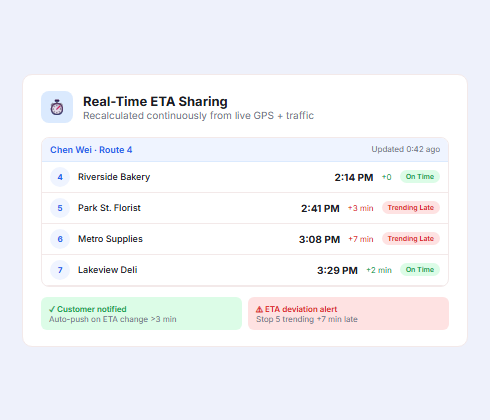The image size is (490, 420).
Task: Click the "Real-Time ETA Sharing" heading
Action: coord(155,101)
